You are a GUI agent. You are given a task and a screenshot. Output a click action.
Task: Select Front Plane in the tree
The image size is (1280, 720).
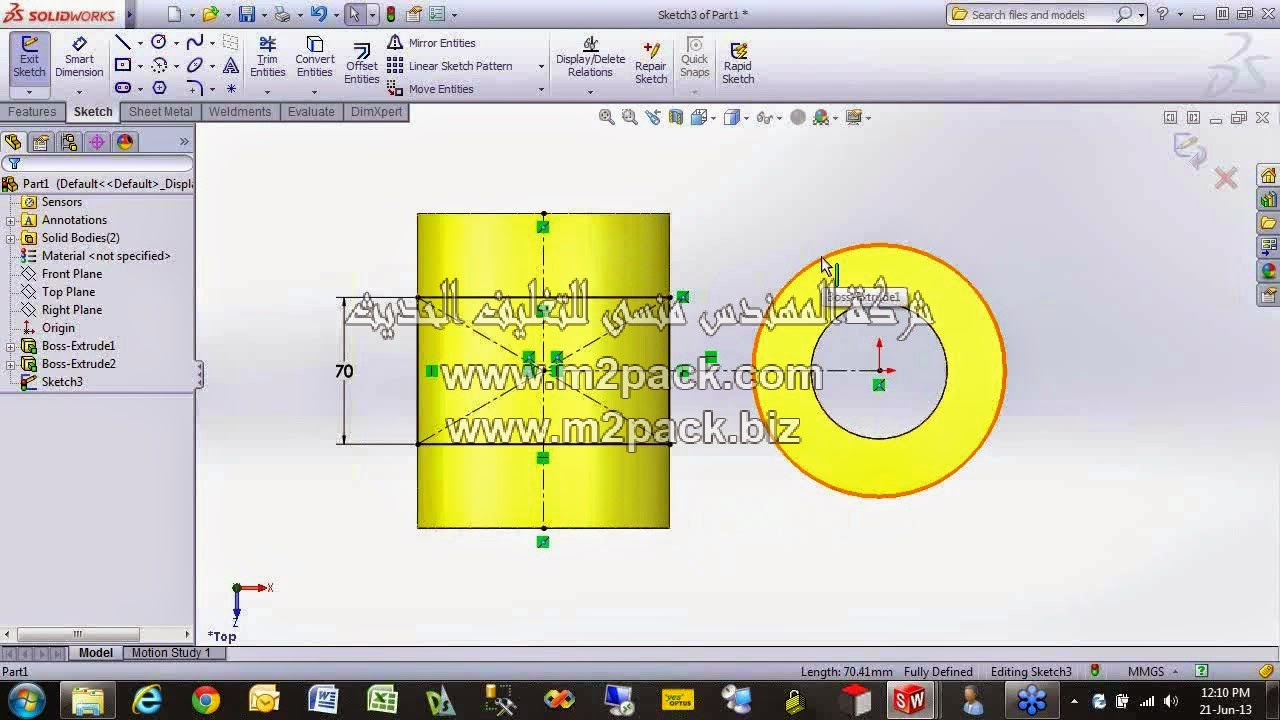[71, 274]
